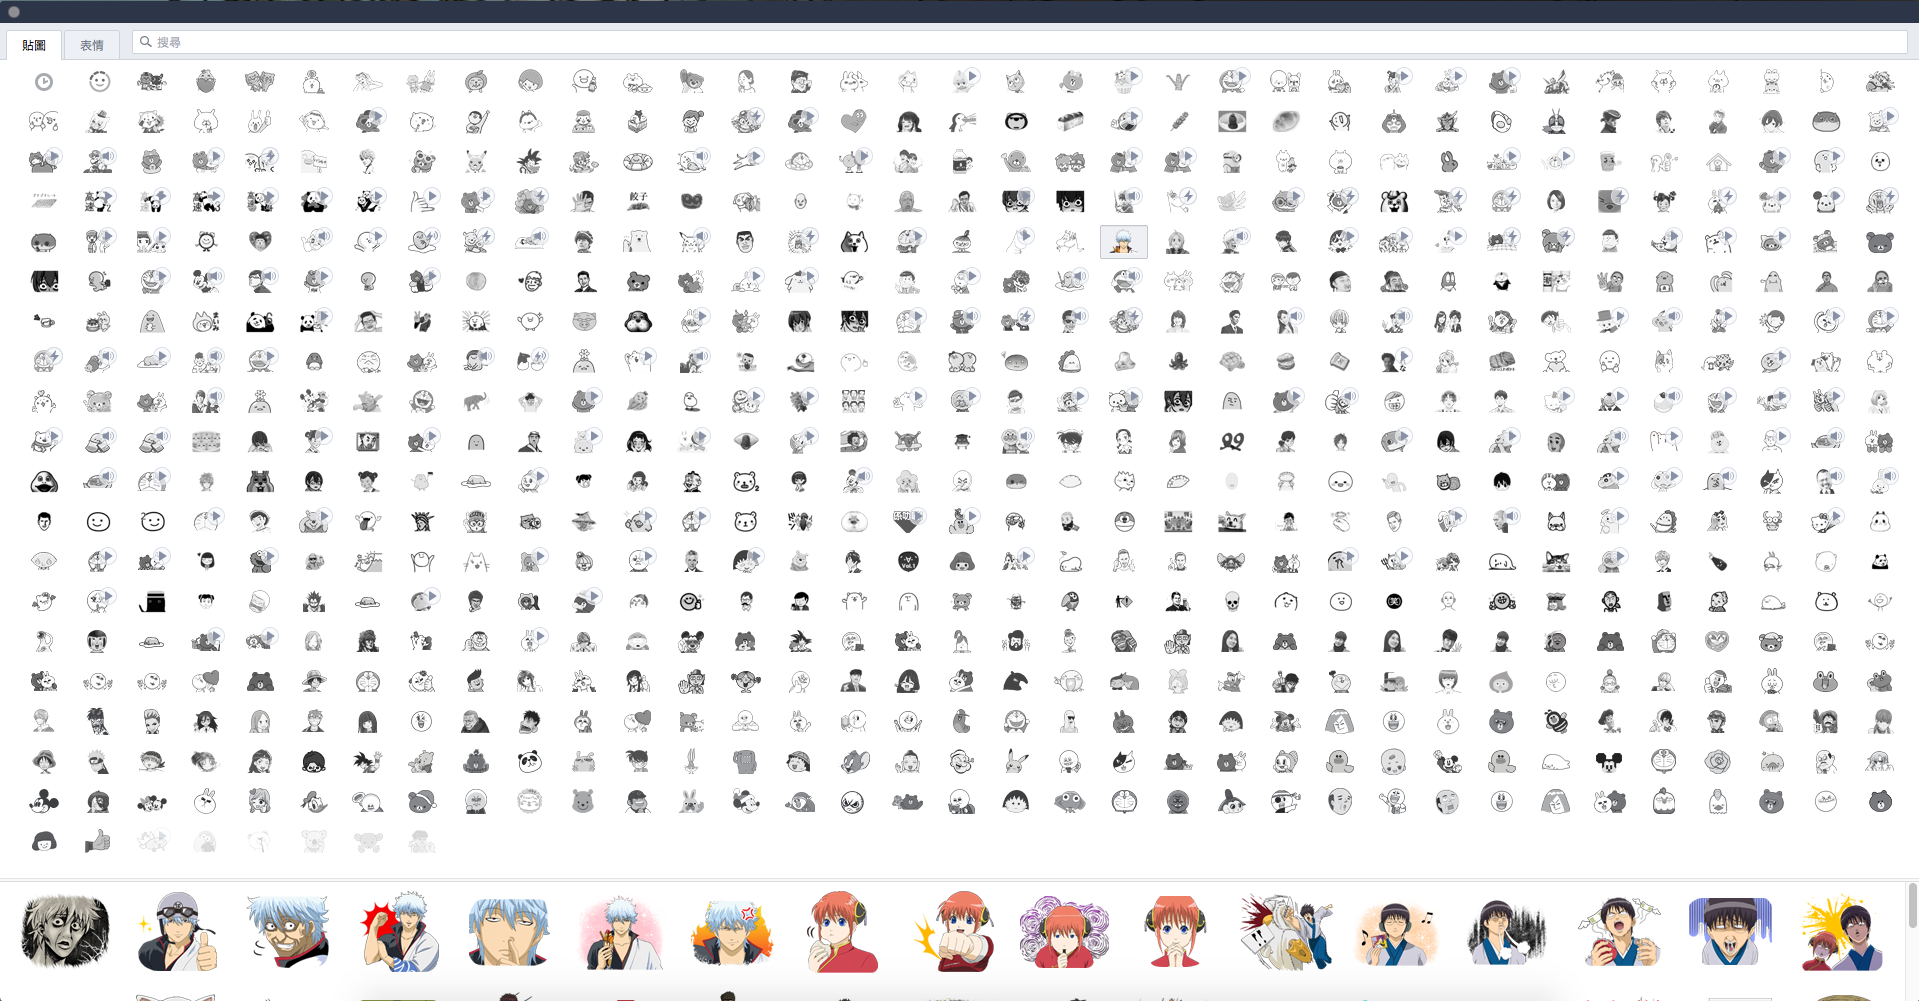This screenshot has width=1919, height=1001.
Task: Choose the grinning Gintoki with glasses sticker
Action: point(288,932)
